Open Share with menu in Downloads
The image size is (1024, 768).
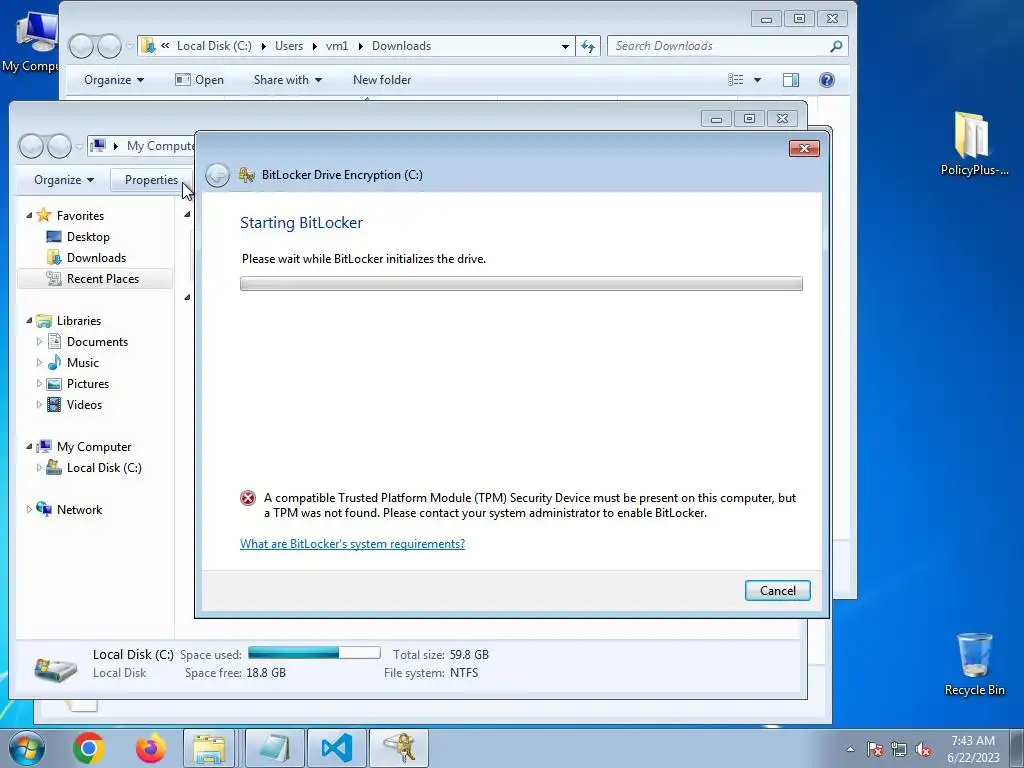(287, 80)
